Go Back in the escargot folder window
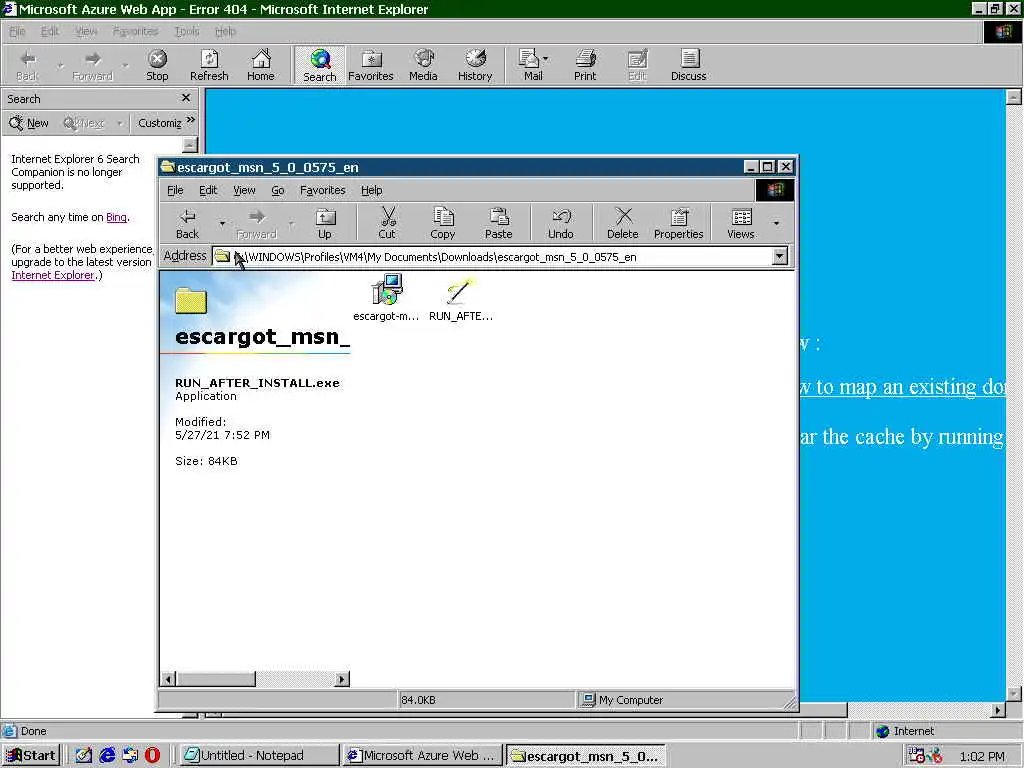 [187, 223]
